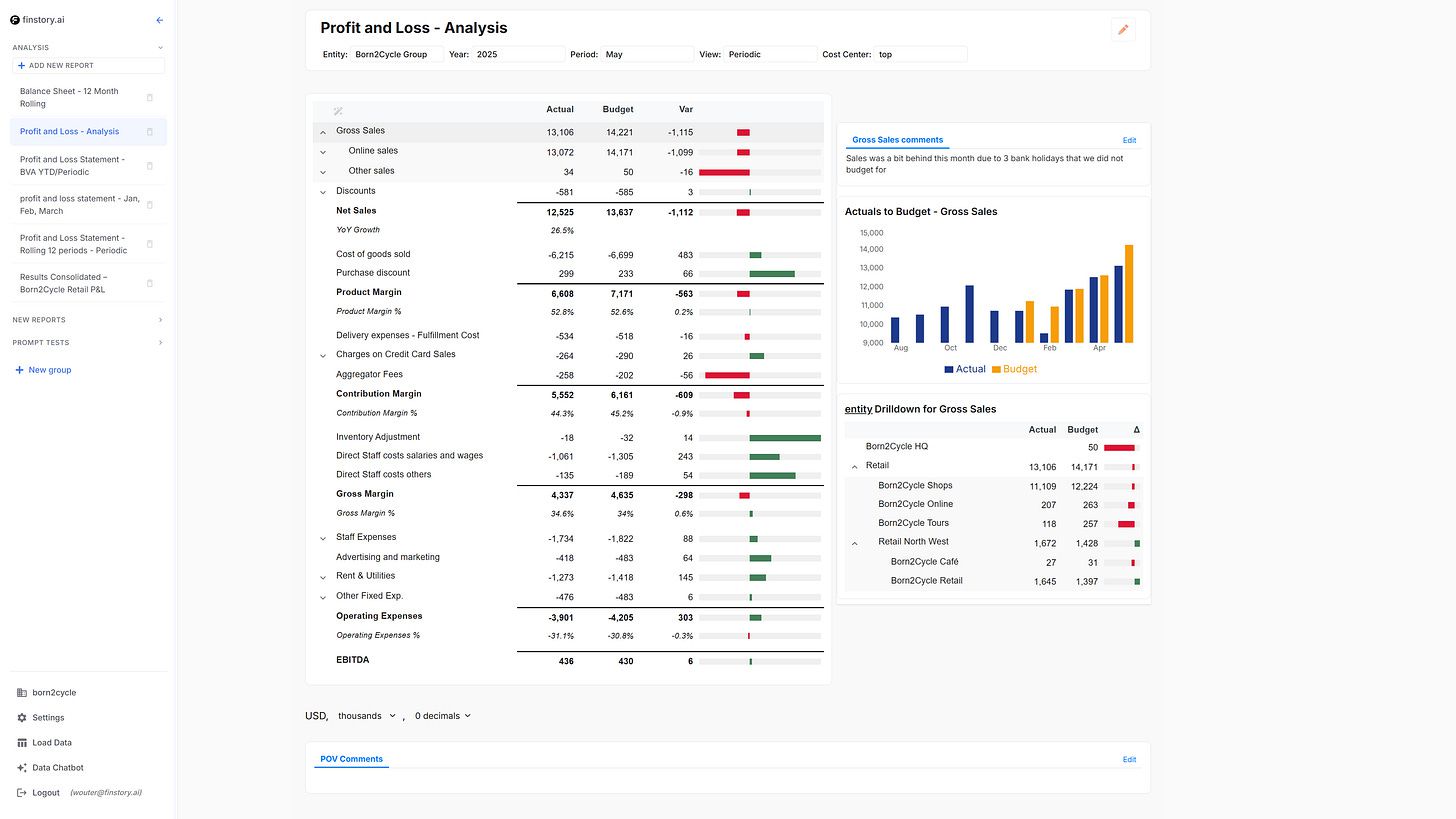1456x819 pixels.
Task: Click the magic wand icon in table header
Action: click(x=338, y=111)
